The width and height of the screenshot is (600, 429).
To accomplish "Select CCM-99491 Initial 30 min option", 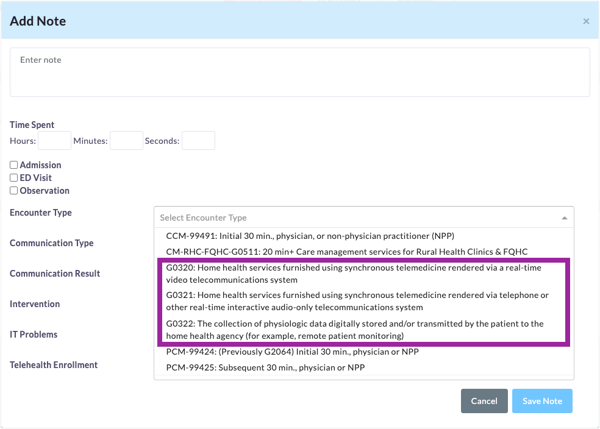I will tap(310, 236).
